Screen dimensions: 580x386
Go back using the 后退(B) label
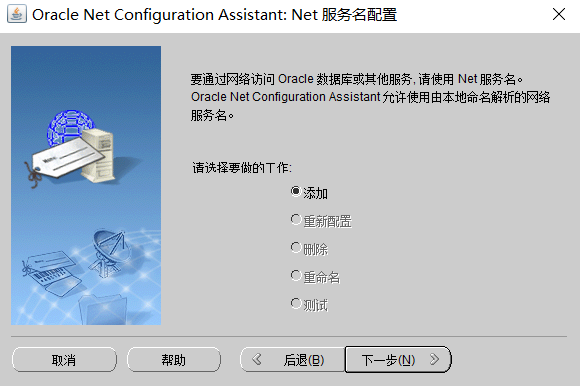pos(304,360)
